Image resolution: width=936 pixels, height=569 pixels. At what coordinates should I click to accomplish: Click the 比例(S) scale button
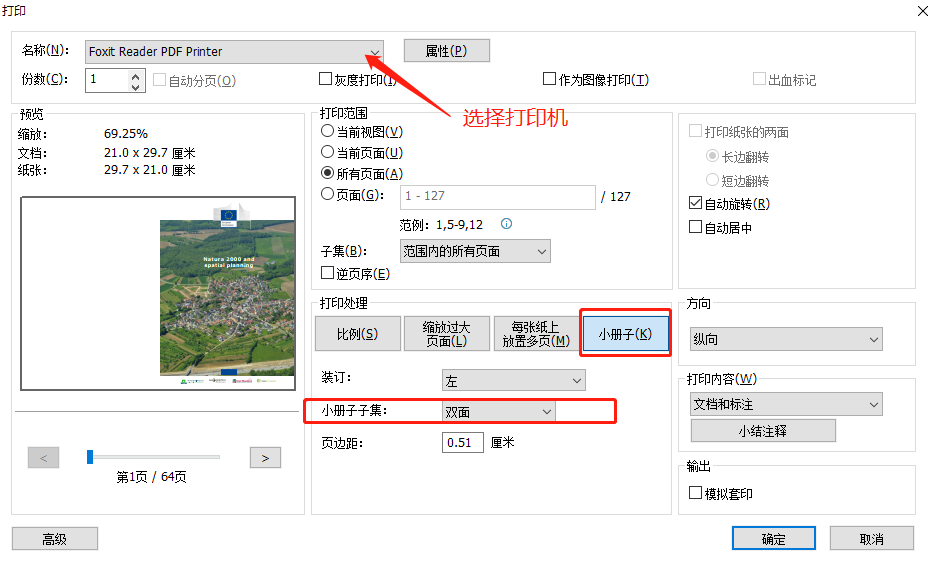click(x=358, y=334)
